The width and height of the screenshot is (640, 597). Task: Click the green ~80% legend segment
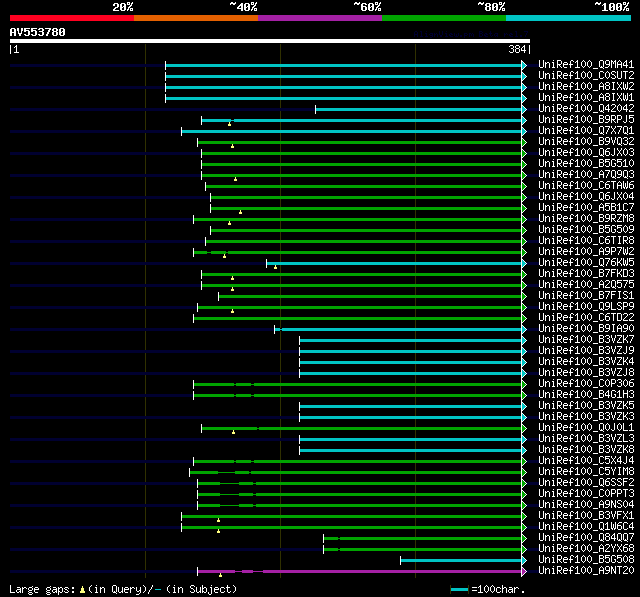[444, 18]
